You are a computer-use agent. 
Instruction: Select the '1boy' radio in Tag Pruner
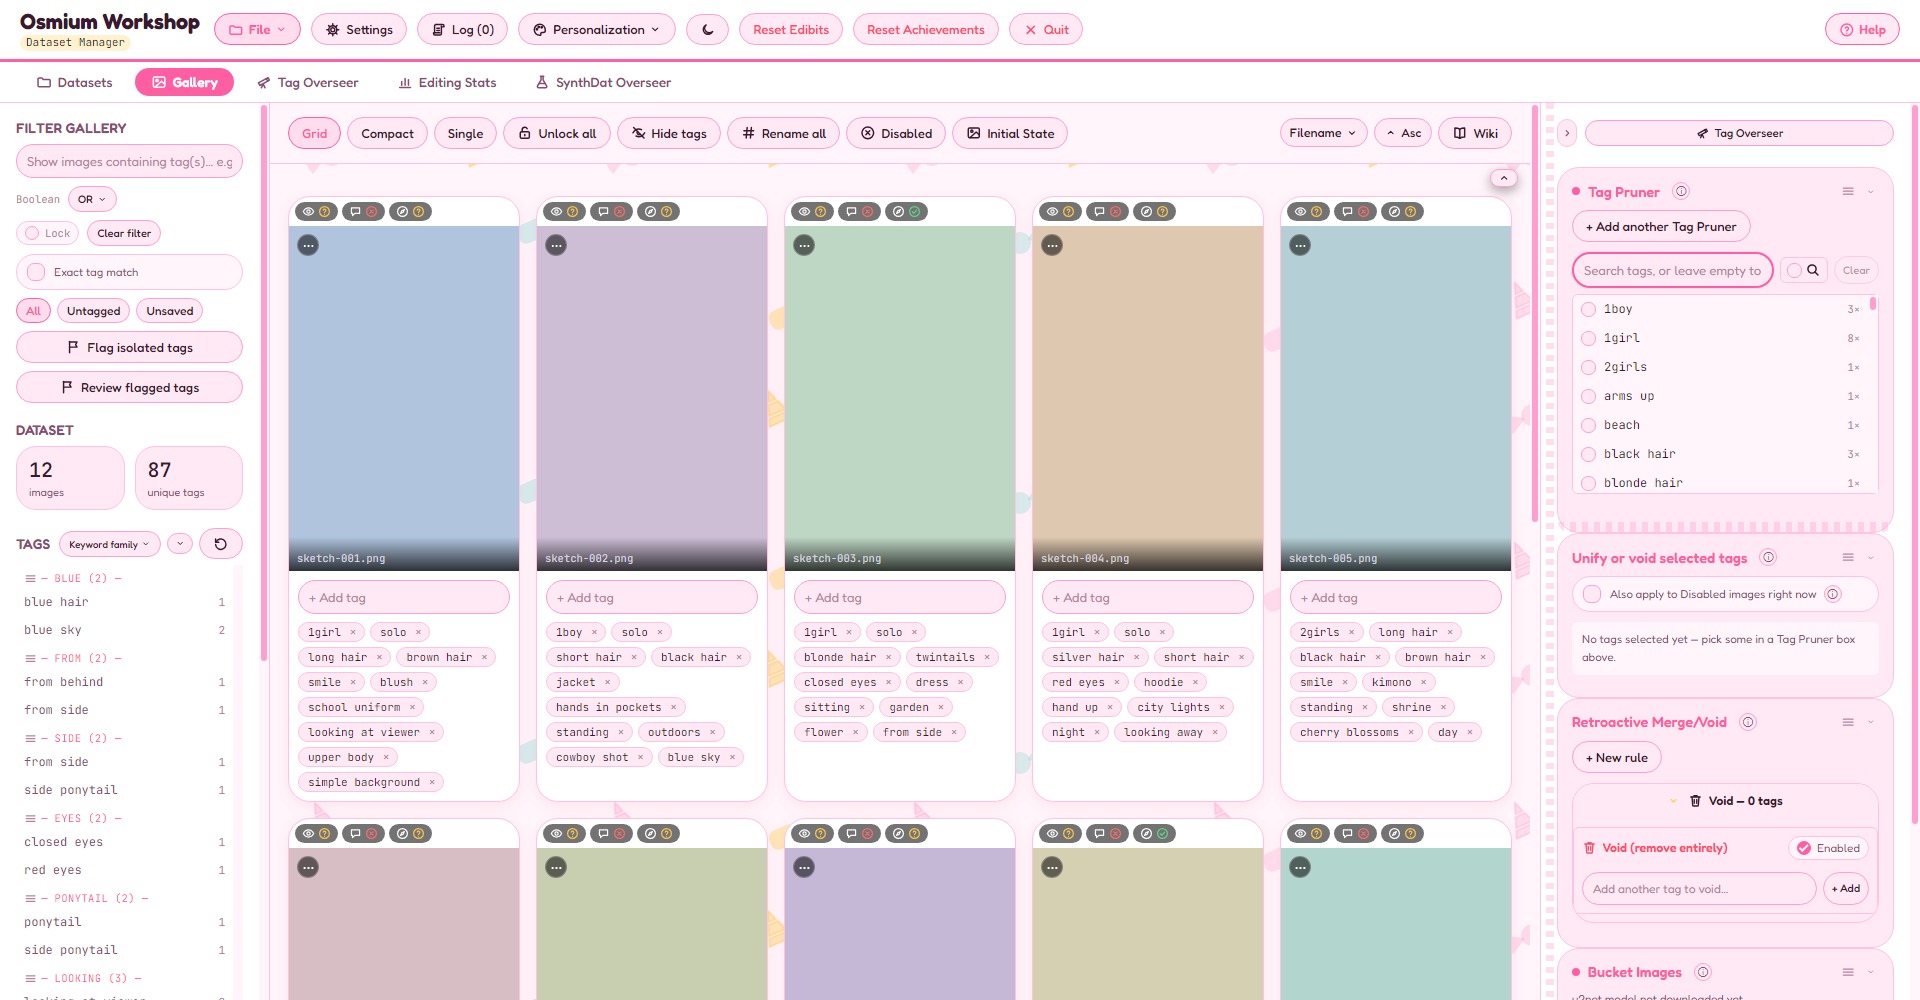(x=1588, y=309)
